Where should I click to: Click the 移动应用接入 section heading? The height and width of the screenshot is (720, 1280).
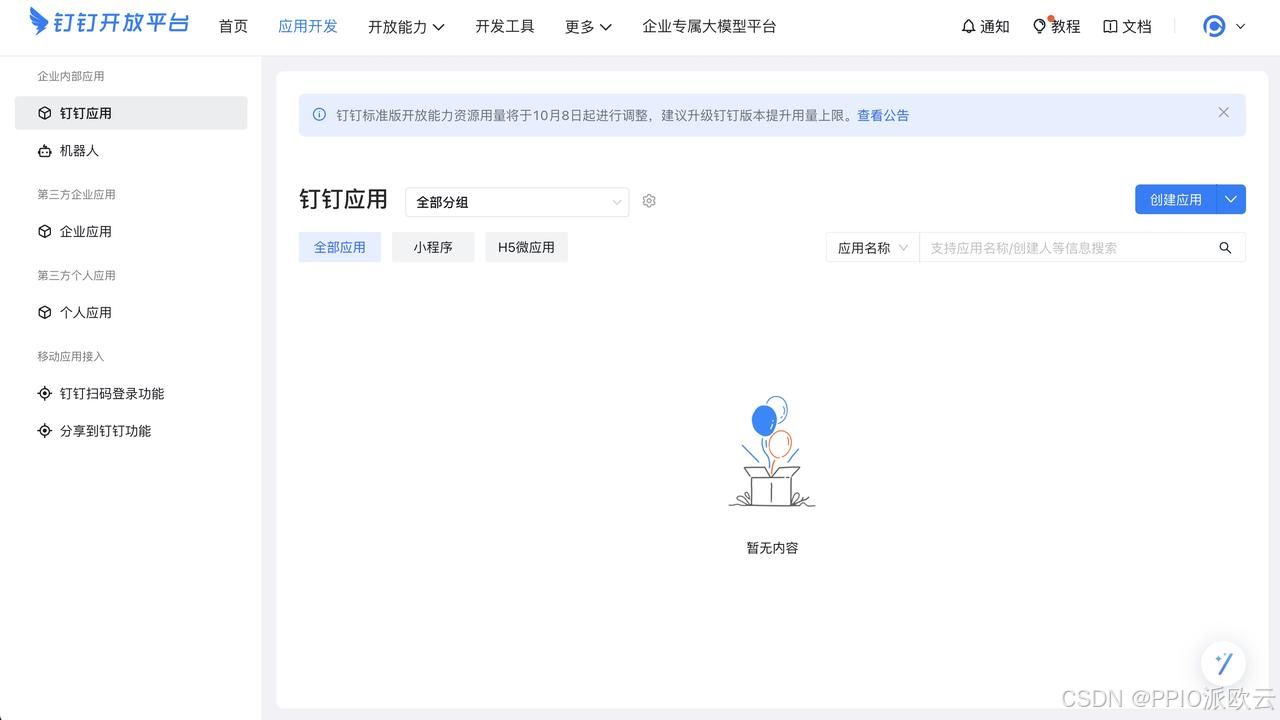tap(71, 356)
